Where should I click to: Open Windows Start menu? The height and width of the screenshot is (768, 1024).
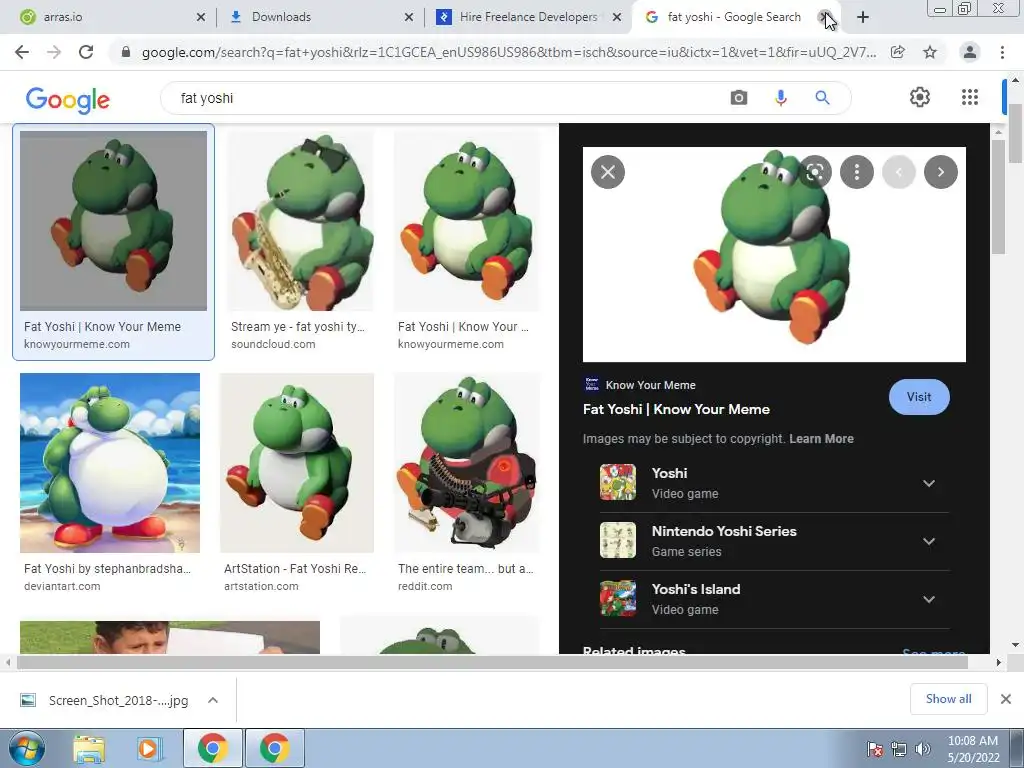click(x=26, y=748)
